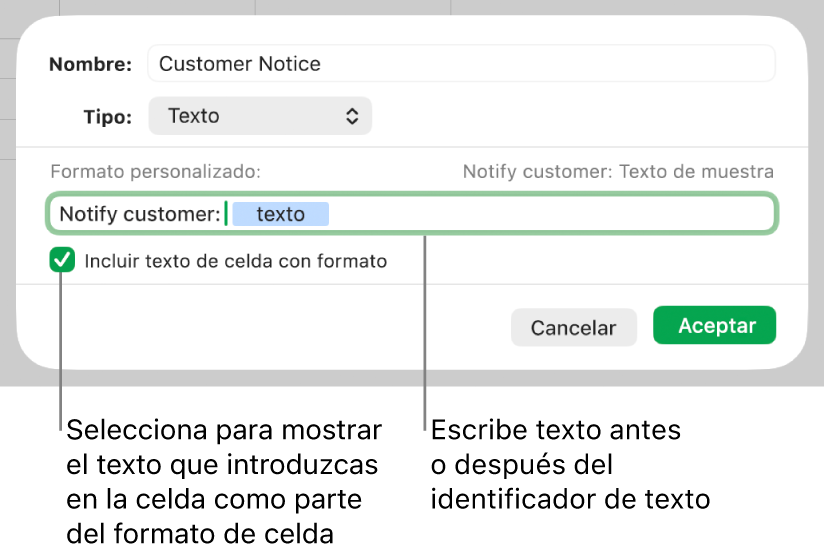Screen dimensions: 825x551
Task: Uncheck Incluir texto de celda con formato
Action: click(62, 260)
